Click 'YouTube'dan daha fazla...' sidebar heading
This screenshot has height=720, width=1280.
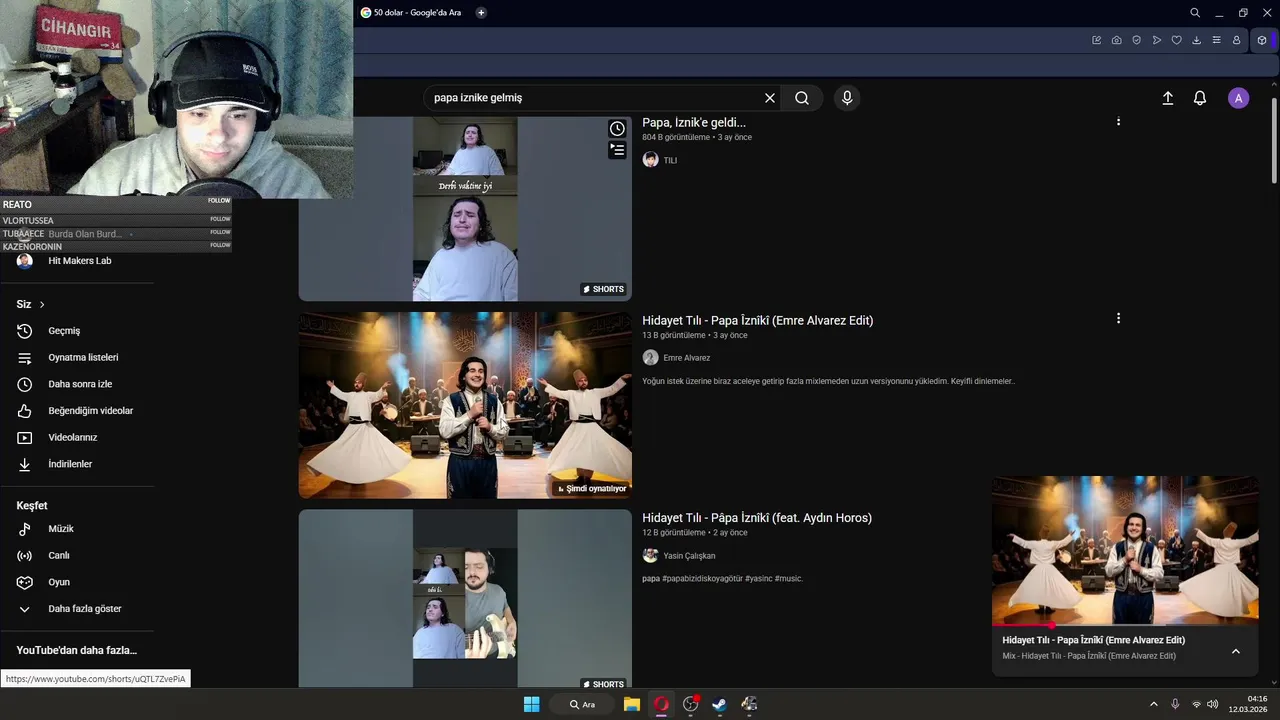tap(77, 650)
